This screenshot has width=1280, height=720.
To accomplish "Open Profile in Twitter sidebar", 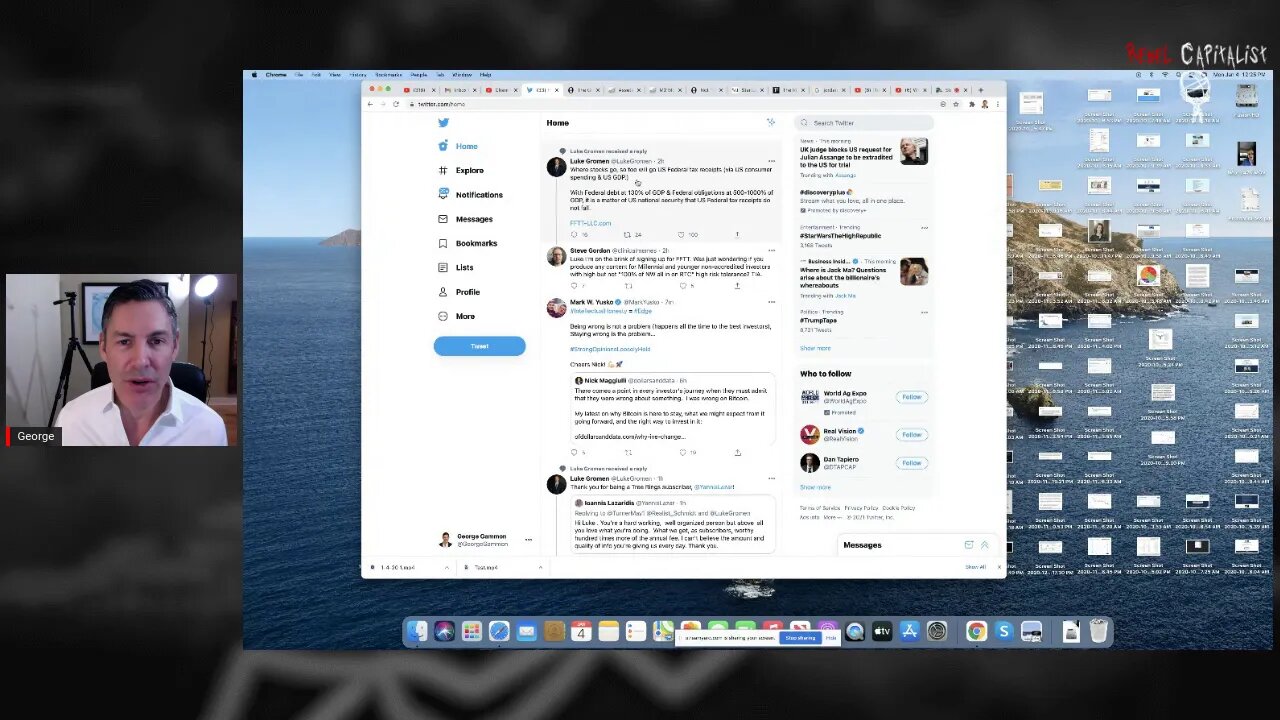I will (x=459, y=292).
